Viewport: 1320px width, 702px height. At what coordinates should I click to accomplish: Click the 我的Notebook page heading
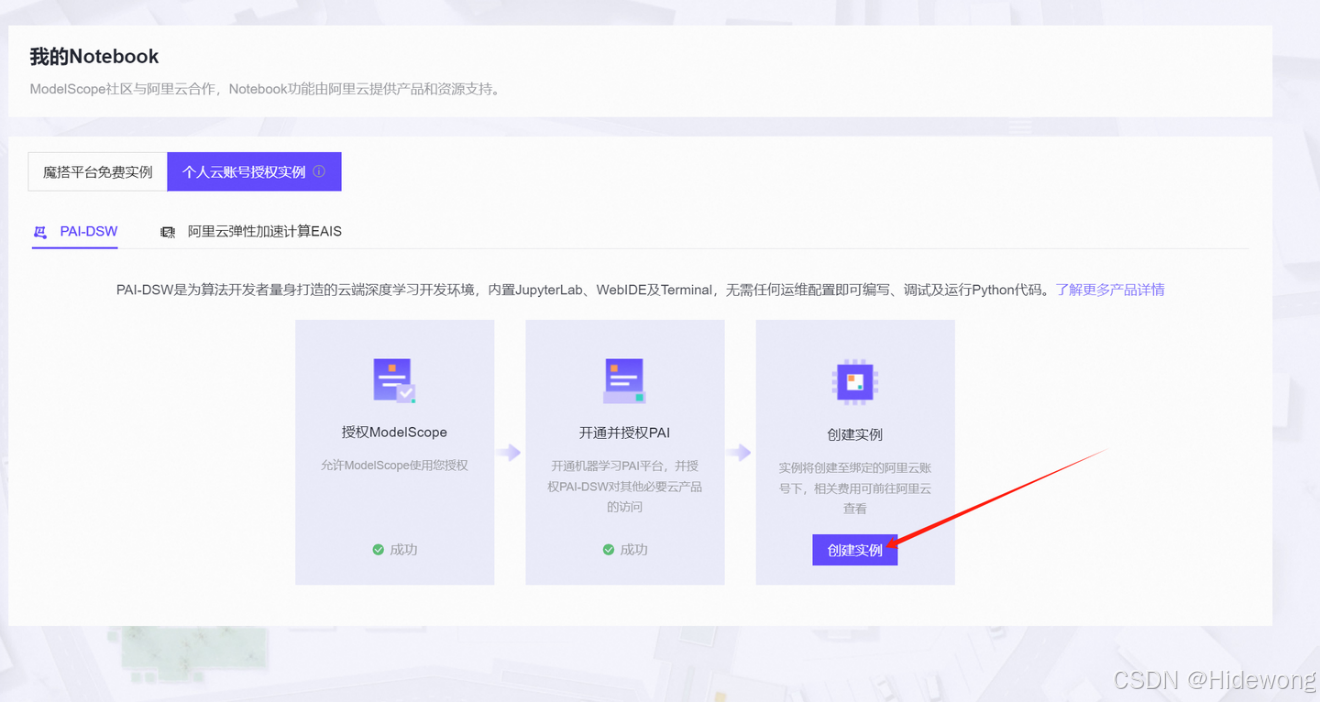pos(94,57)
